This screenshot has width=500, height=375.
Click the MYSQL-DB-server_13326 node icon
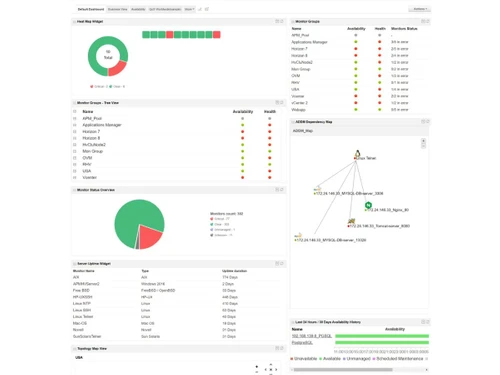point(298,236)
